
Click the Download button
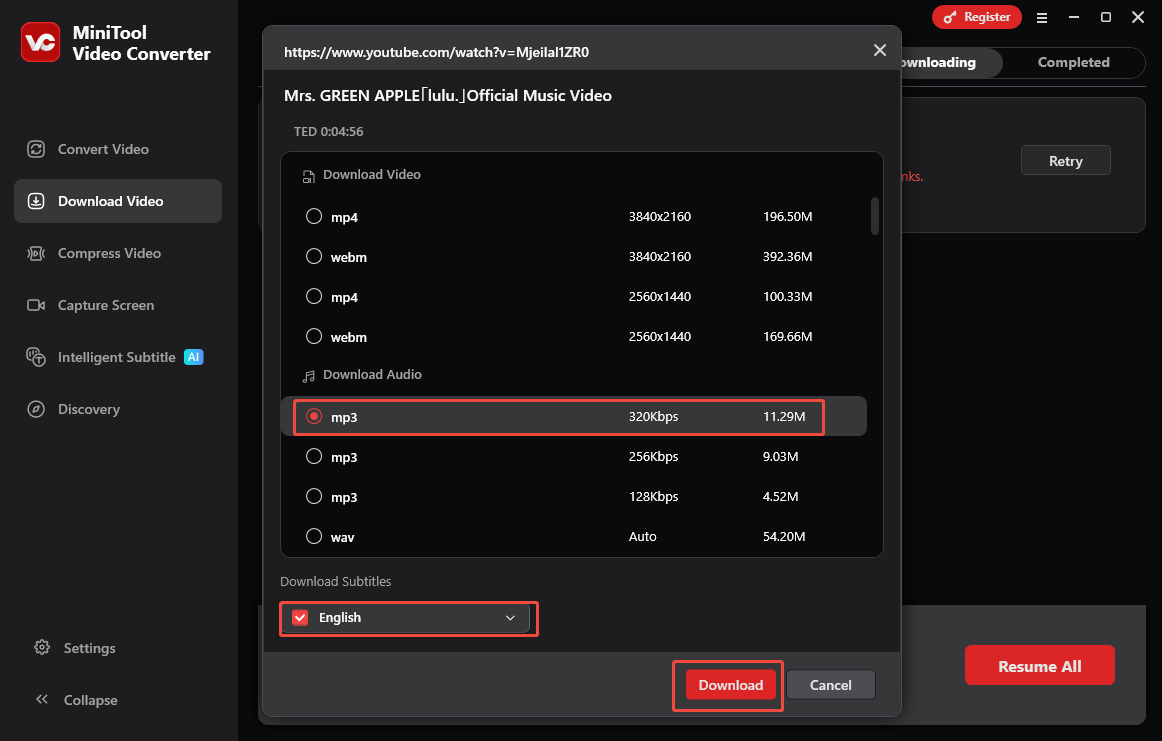click(x=729, y=685)
